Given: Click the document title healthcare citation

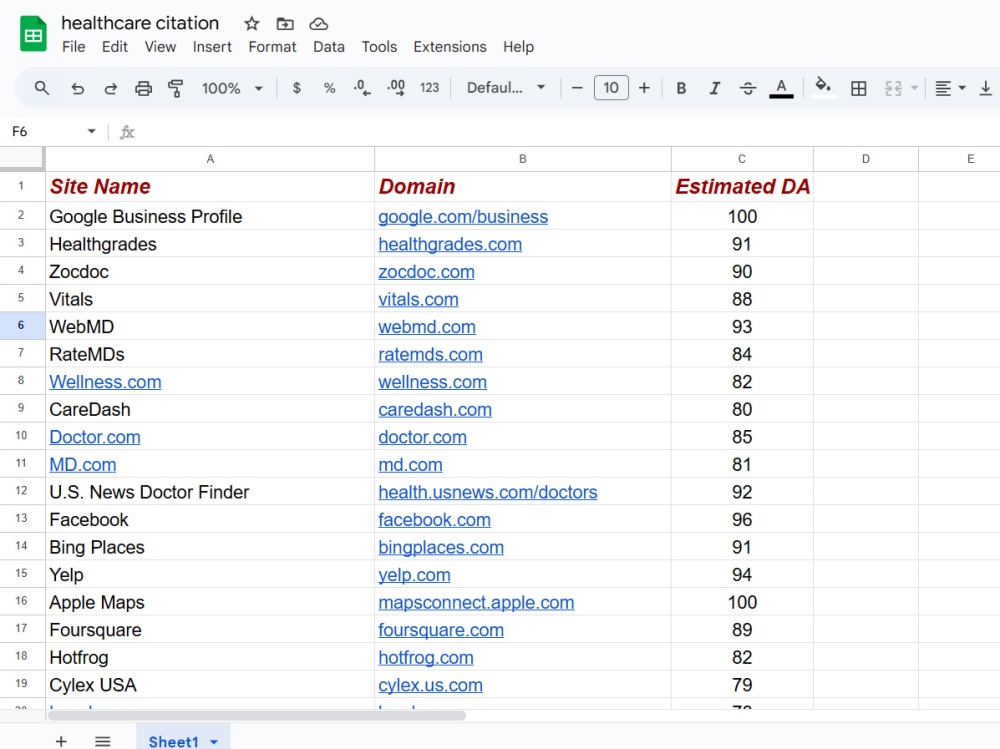Looking at the screenshot, I should point(140,23).
